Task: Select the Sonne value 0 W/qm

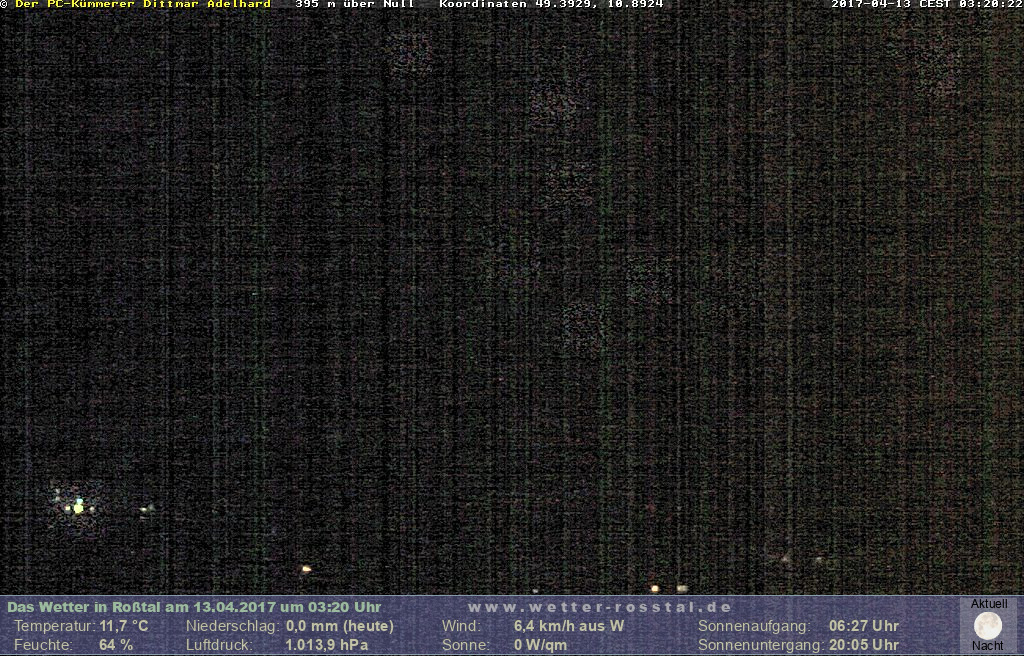Action: (x=540, y=645)
